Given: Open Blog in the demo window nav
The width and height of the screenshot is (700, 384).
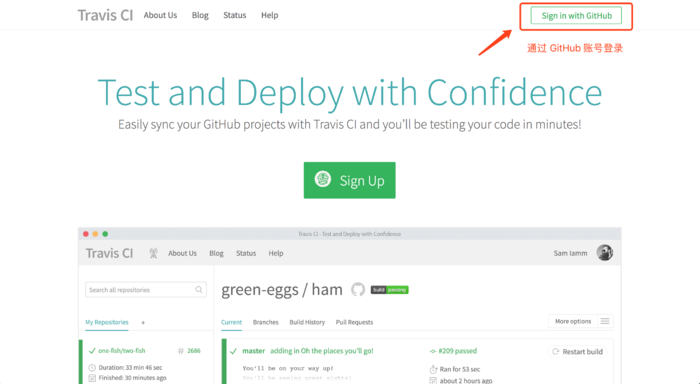Looking at the screenshot, I should 216,253.
